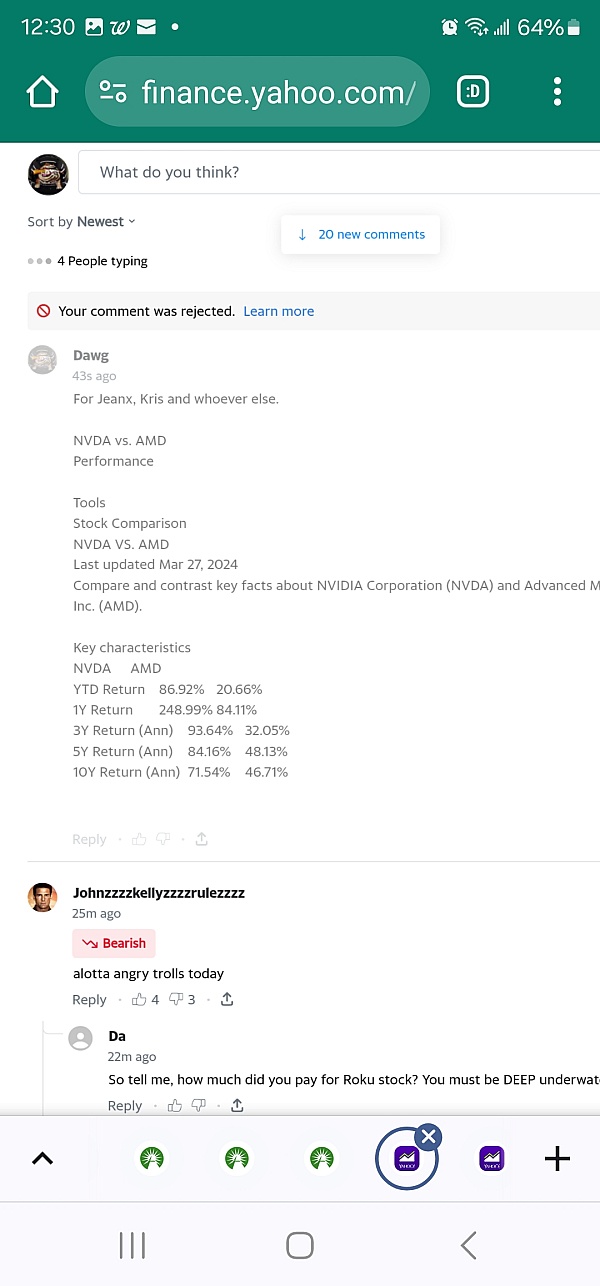Screen dimensions: 600x1286
Task: Open the browser three-dot menu
Action: 557,92
